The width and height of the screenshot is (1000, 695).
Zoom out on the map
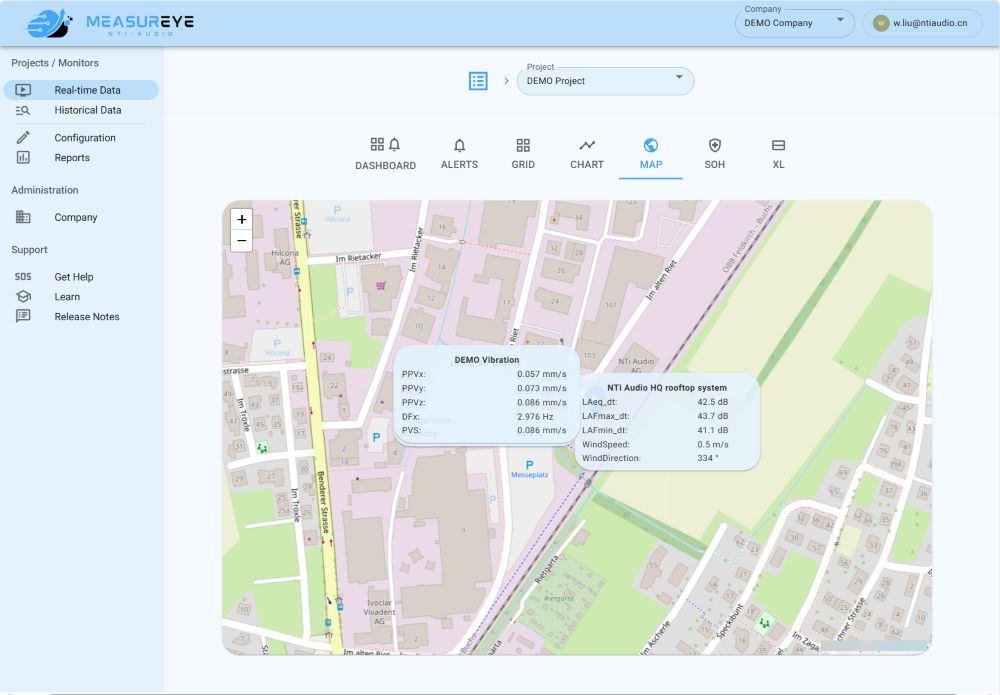tap(242, 241)
